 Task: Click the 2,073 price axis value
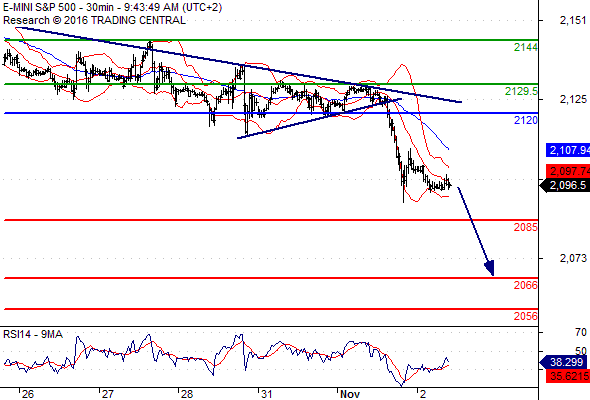point(573,258)
